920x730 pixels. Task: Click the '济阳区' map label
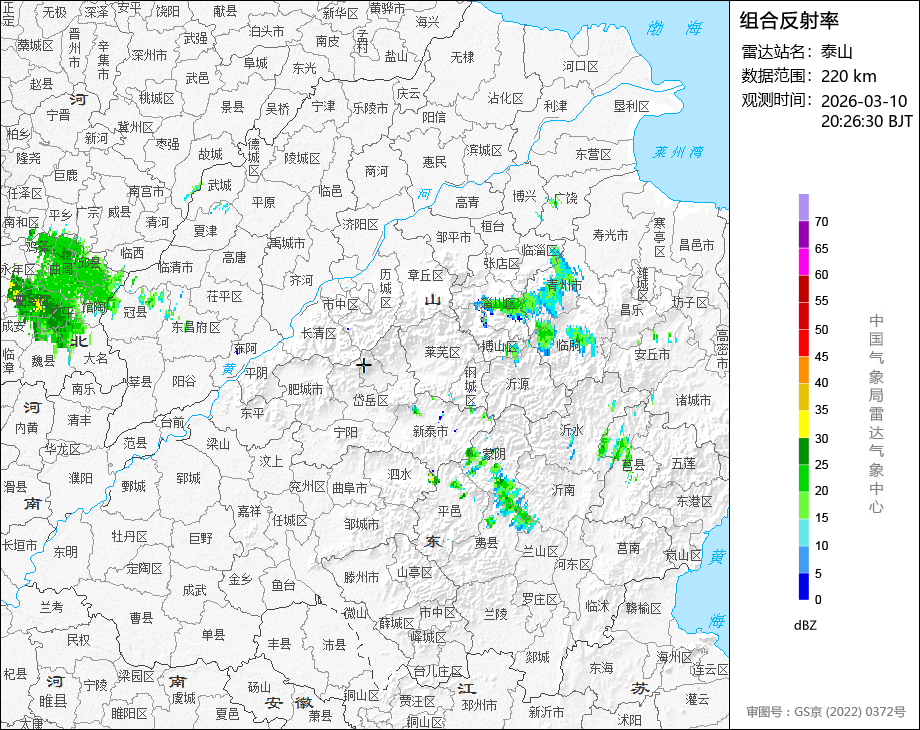360,224
